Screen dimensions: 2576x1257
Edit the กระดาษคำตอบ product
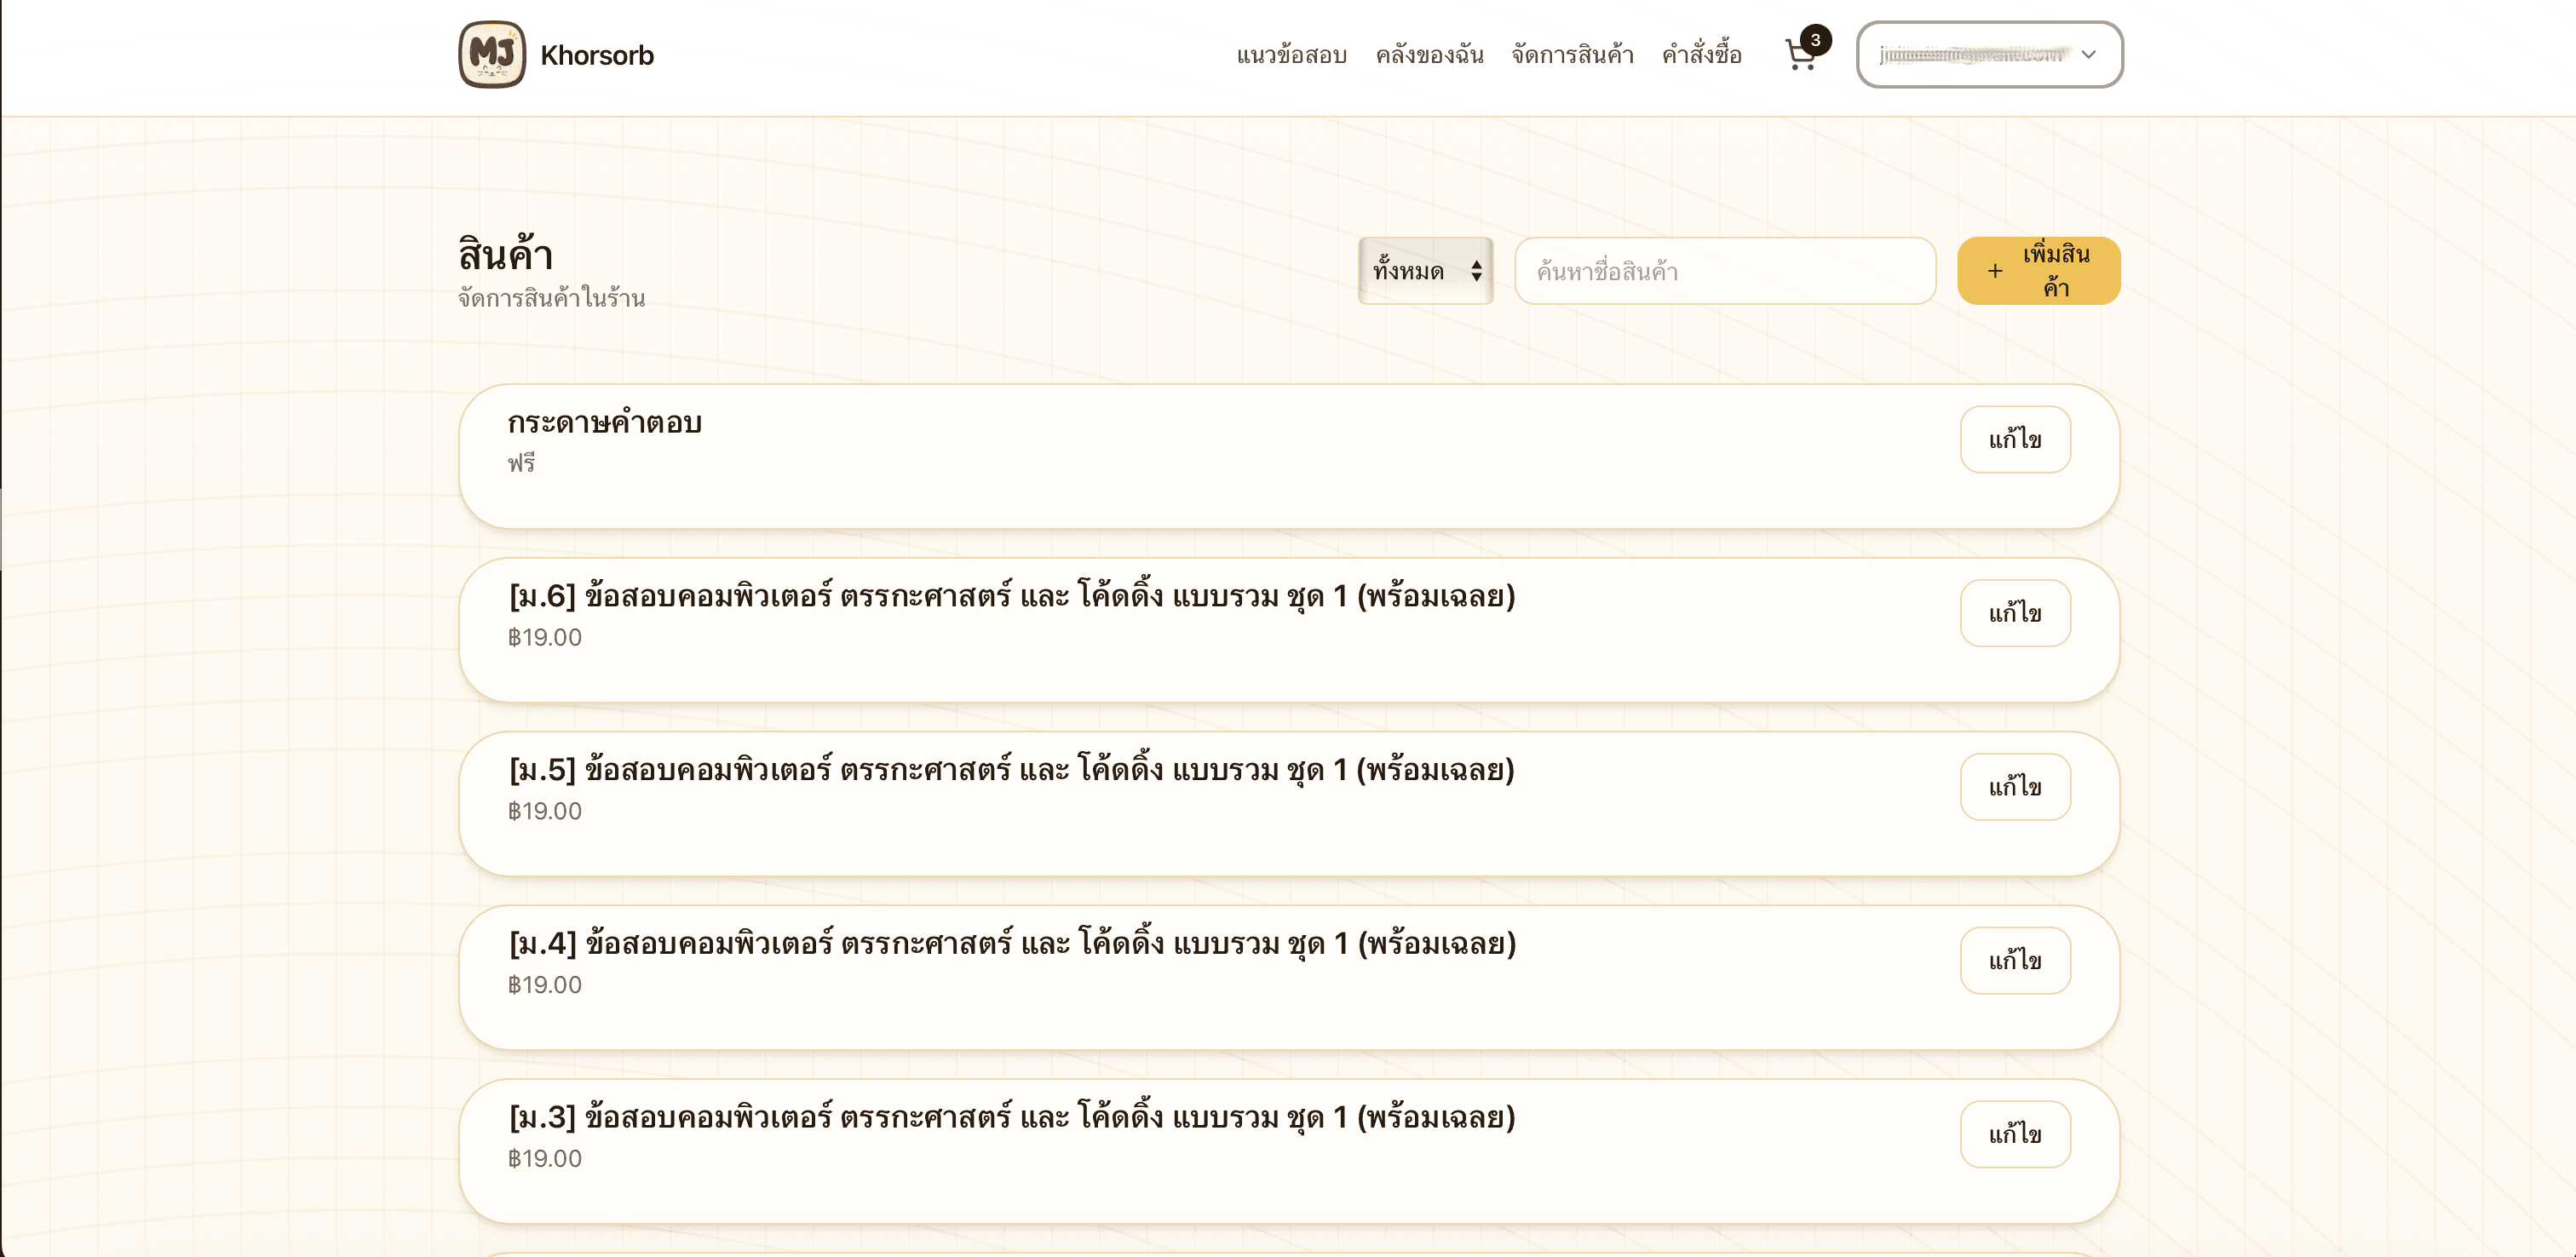[x=2014, y=439]
